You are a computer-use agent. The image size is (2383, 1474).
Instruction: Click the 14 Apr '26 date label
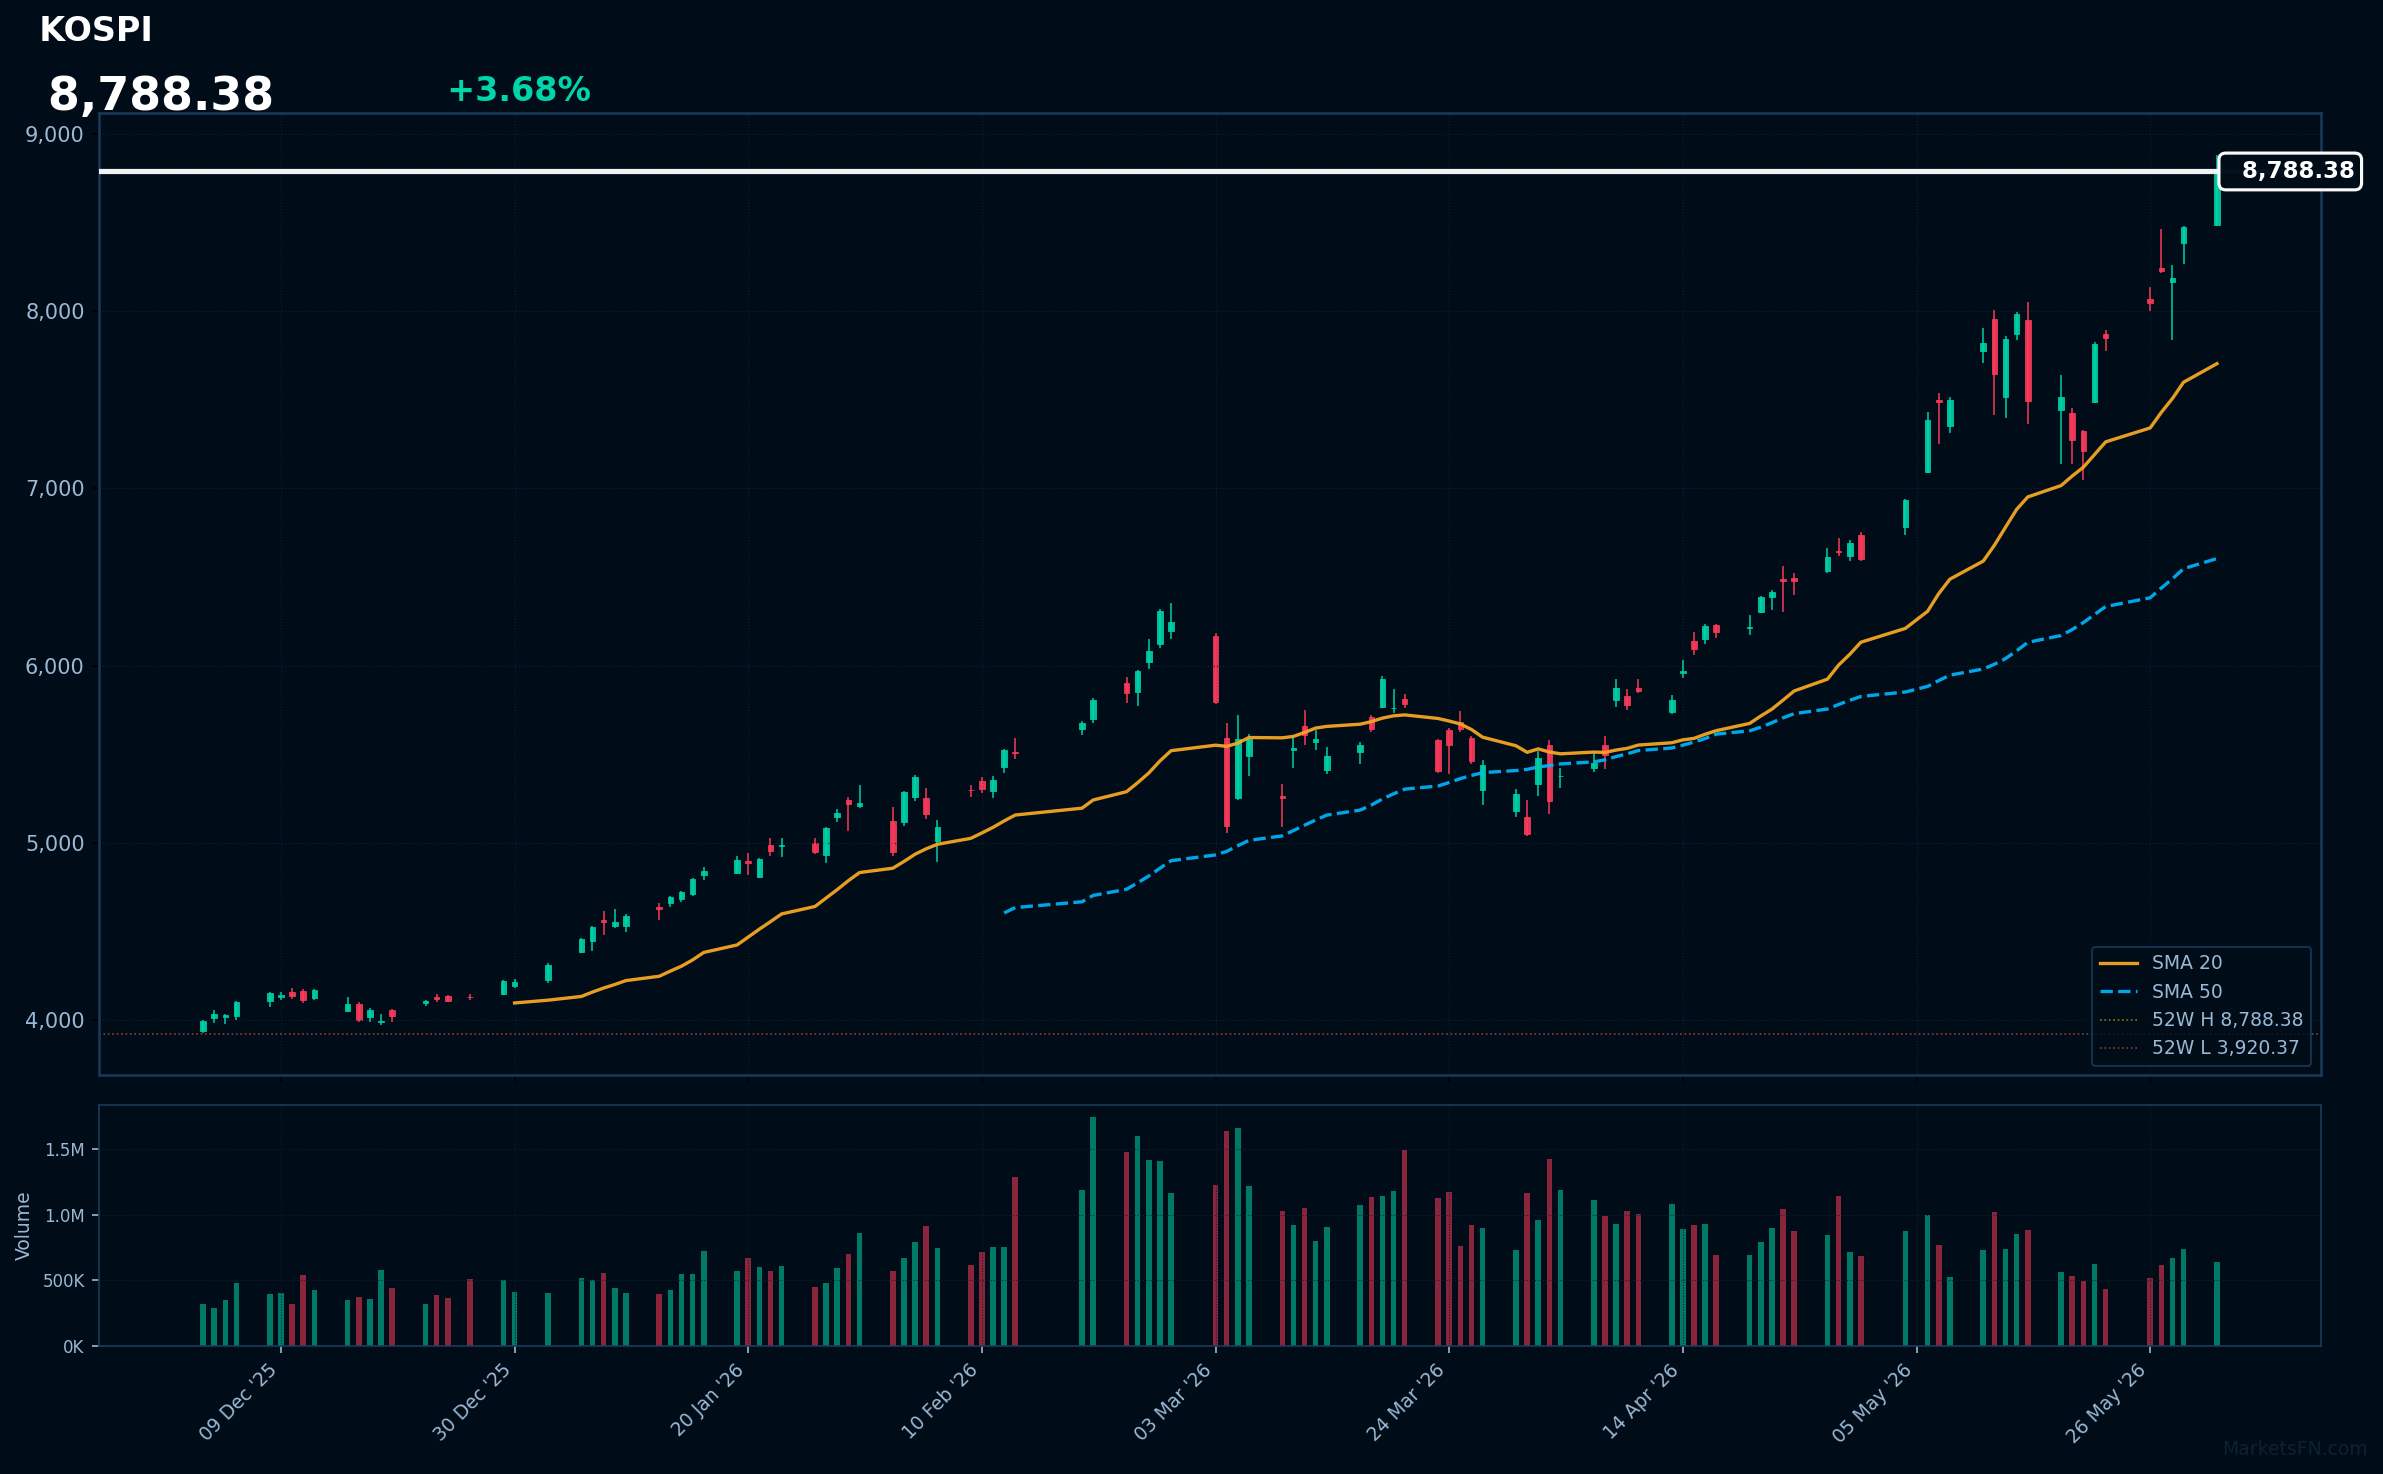(1641, 1401)
